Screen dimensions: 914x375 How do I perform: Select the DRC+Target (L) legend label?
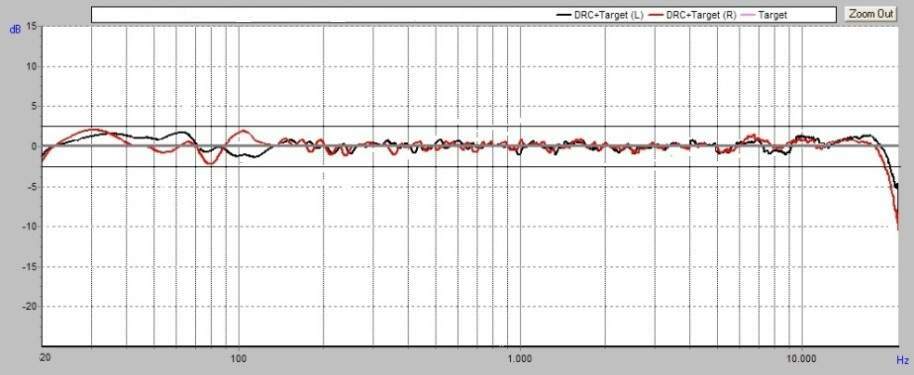click(x=609, y=15)
